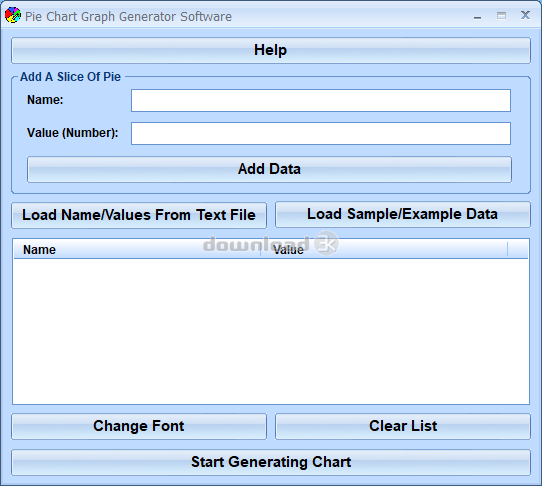Image resolution: width=542 pixels, height=486 pixels.
Task: Click the empty data list area
Action: [x=271, y=331]
